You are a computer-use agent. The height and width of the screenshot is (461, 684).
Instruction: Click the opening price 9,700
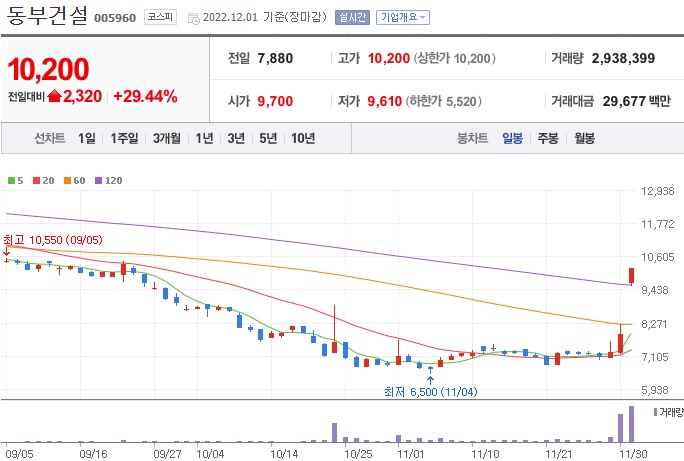pyautogui.click(x=275, y=101)
